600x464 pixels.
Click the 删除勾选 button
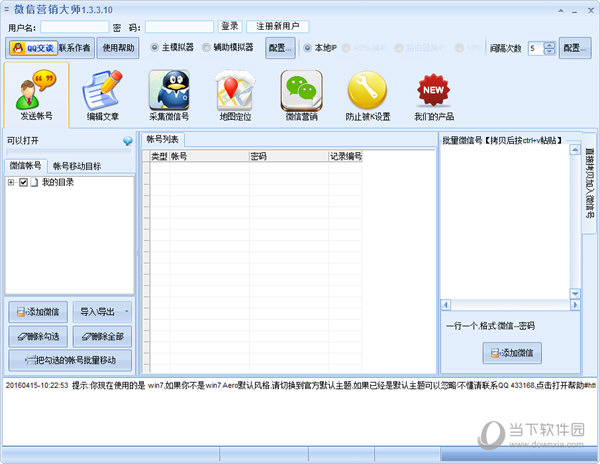[38, 336]
